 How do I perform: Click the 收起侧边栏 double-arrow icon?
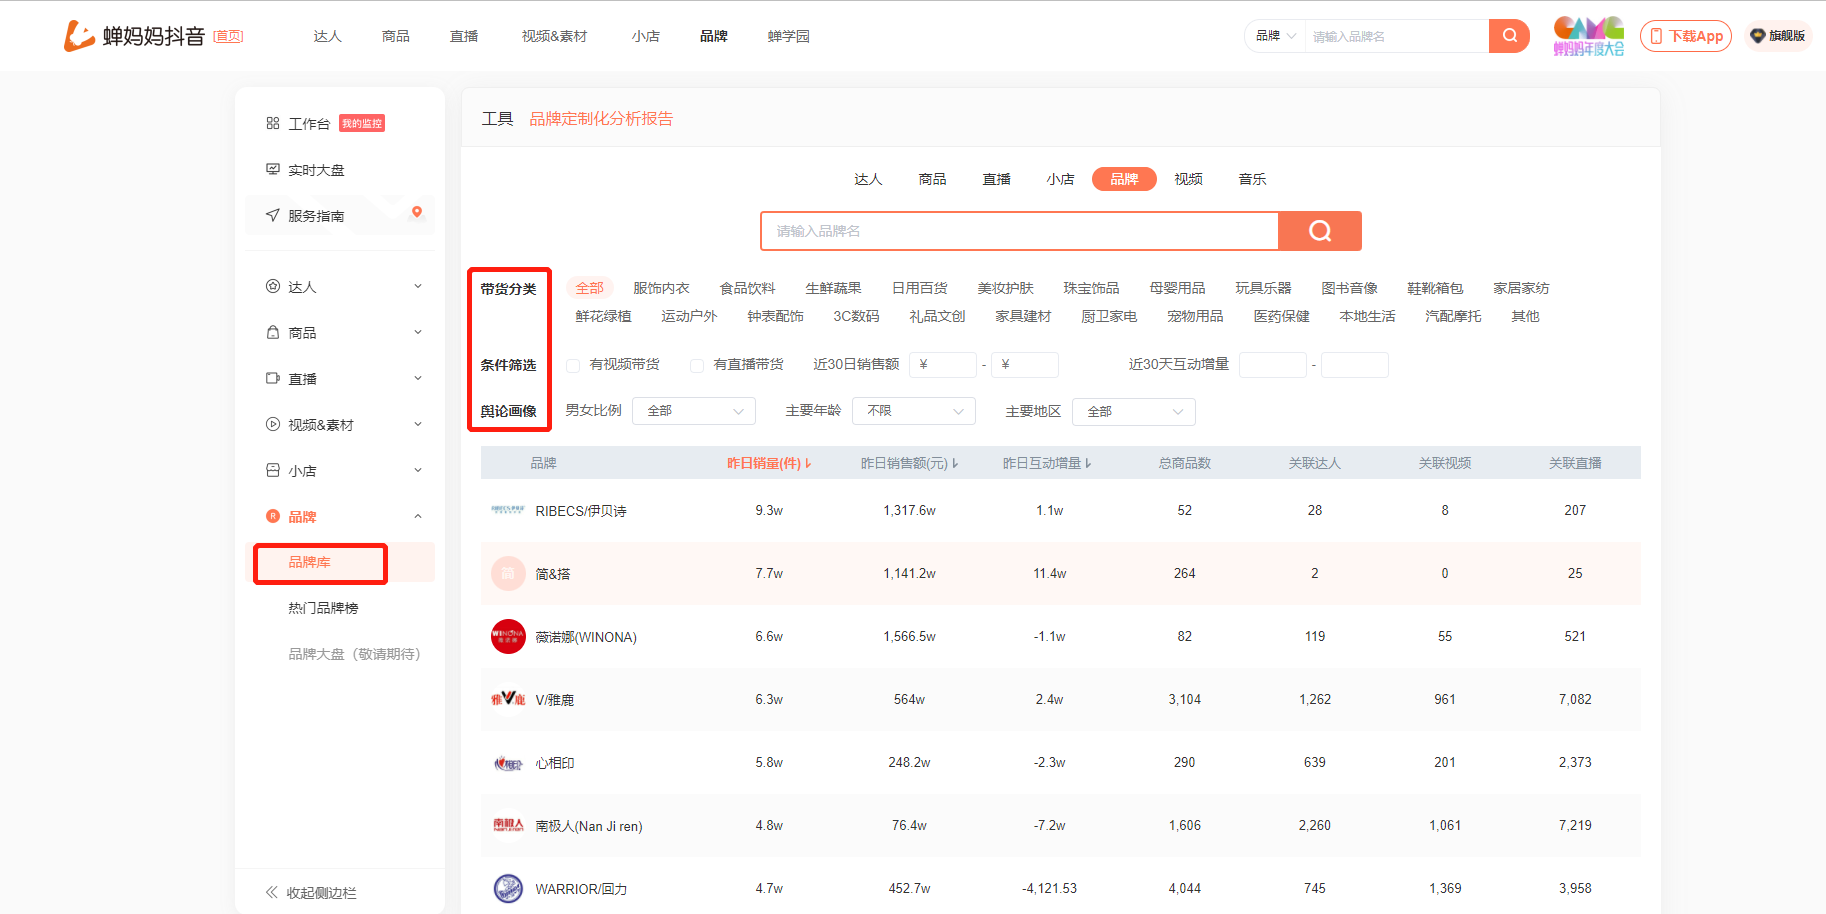click(272, 892)
